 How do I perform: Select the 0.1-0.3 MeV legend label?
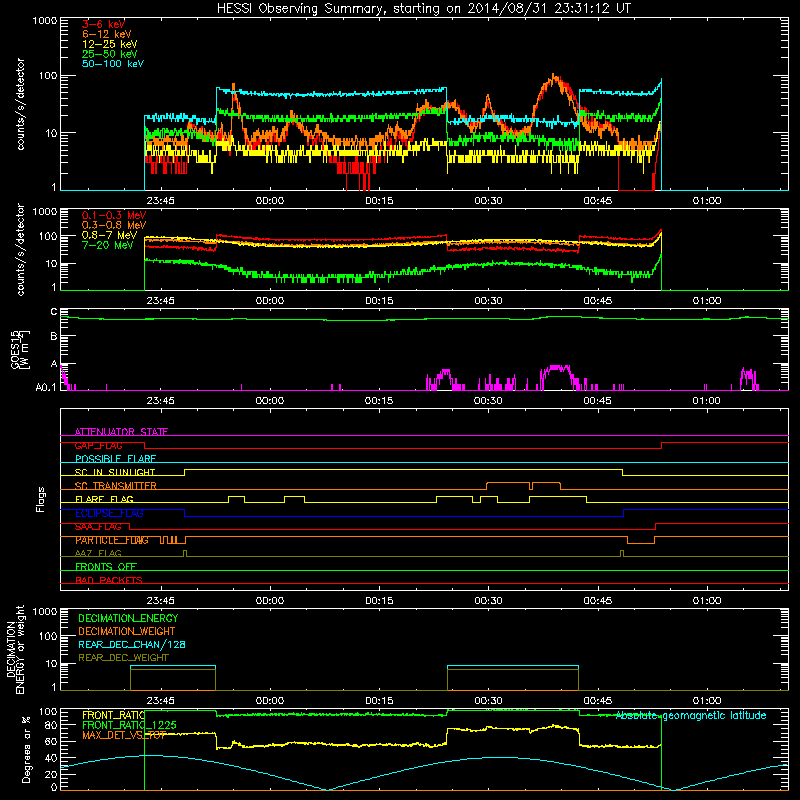coord(114,215)
